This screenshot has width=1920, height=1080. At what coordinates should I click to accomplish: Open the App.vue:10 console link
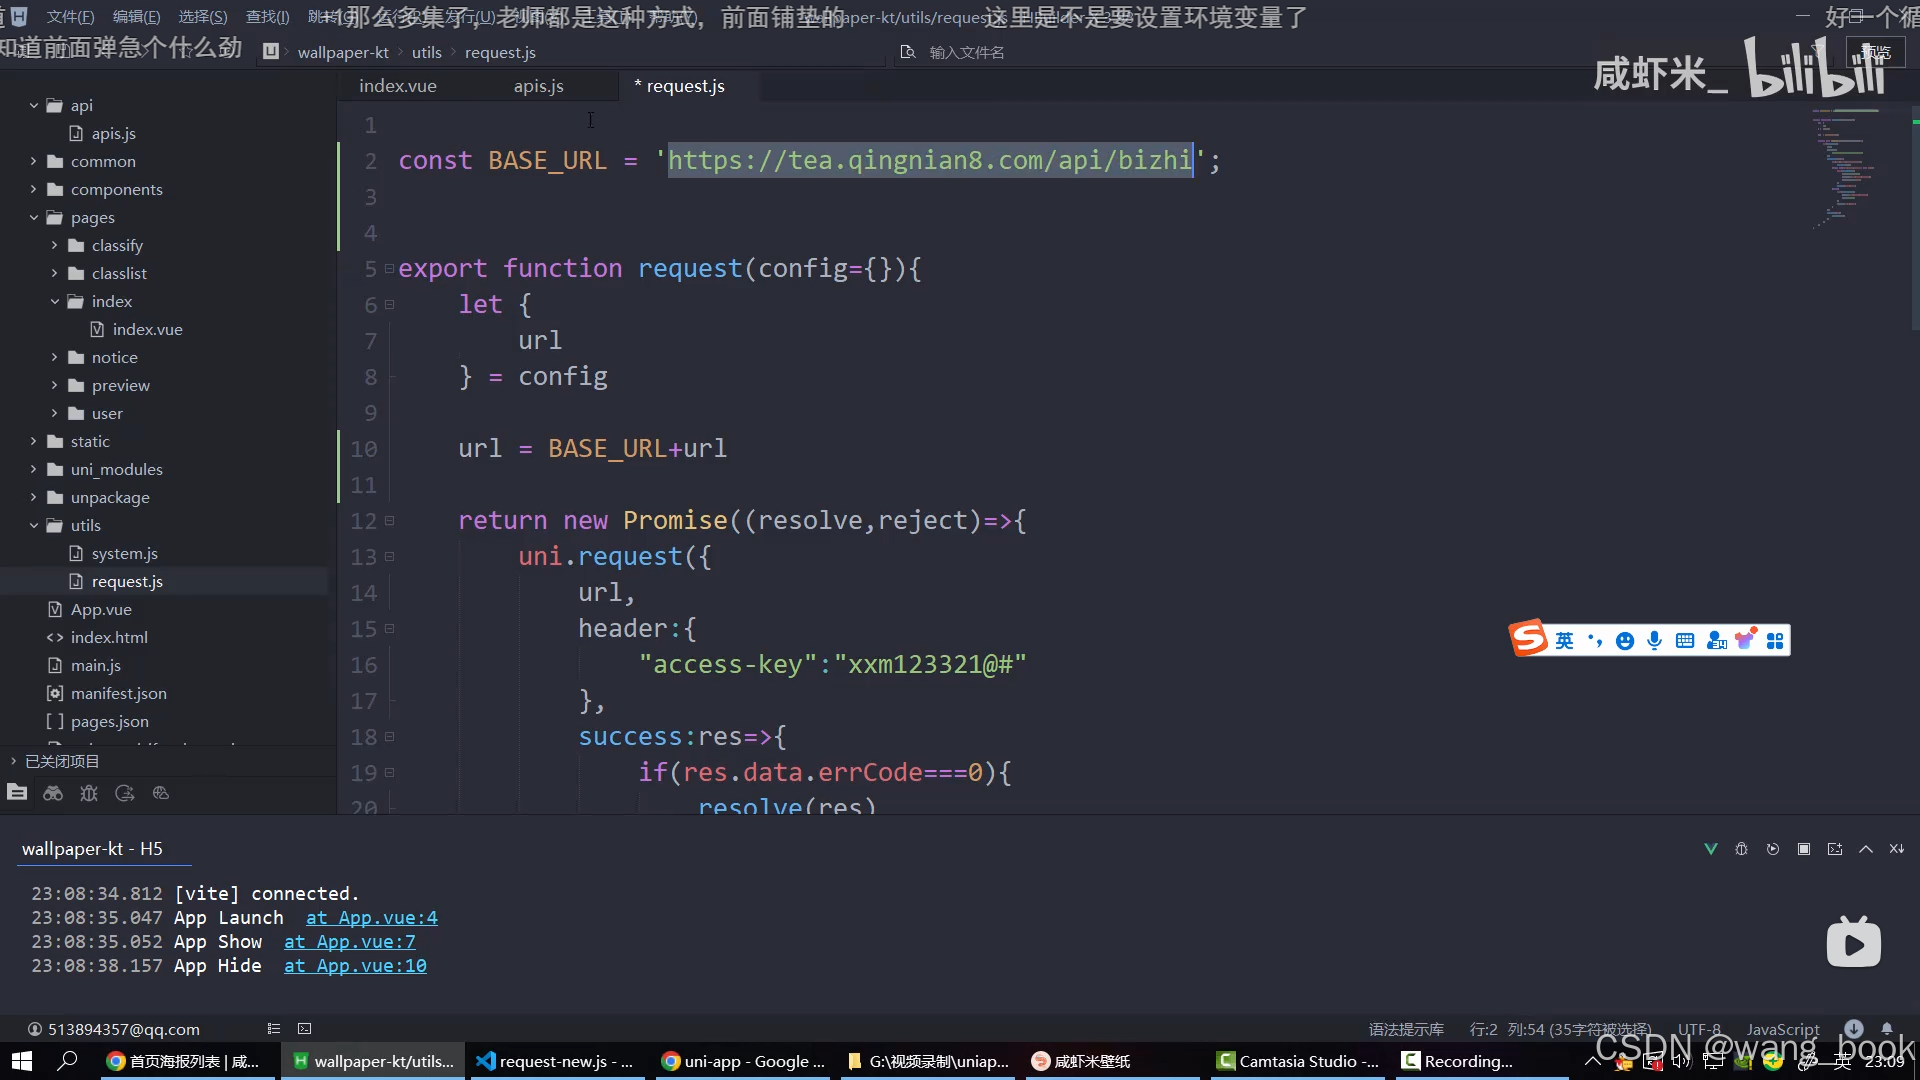point(355,966)
